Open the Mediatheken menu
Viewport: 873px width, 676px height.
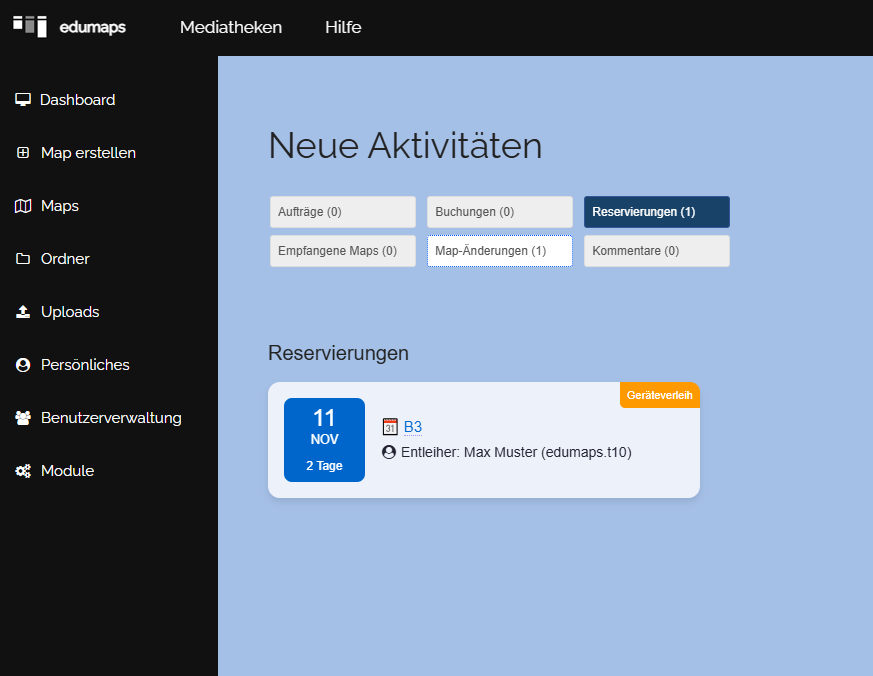[231, 27]
